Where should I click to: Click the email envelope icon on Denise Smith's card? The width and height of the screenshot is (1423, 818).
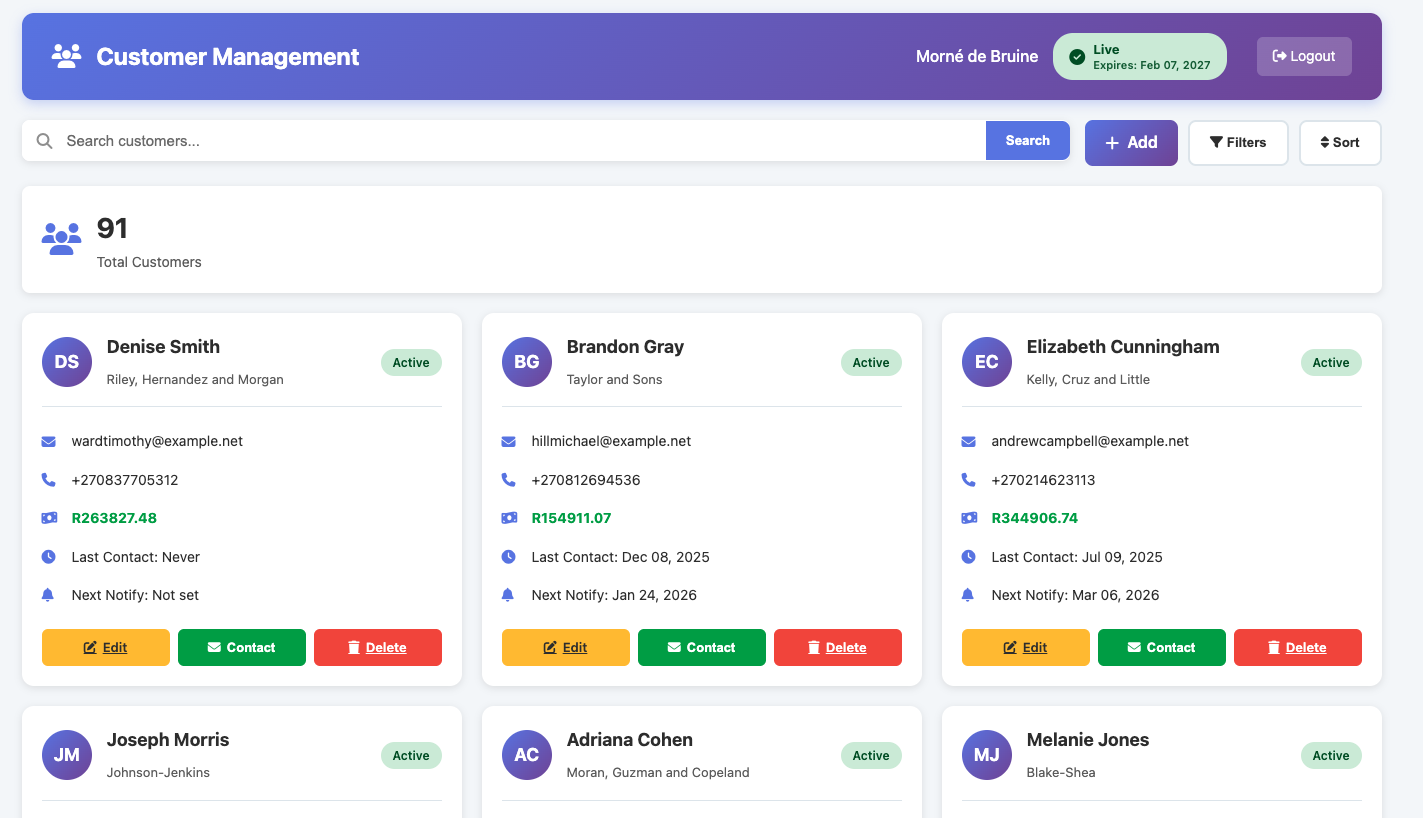pos(48,440)
